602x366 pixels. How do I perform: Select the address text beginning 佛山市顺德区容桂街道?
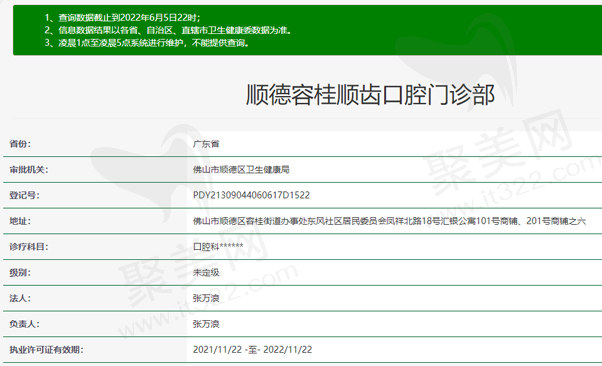click(x=389, y=221)
